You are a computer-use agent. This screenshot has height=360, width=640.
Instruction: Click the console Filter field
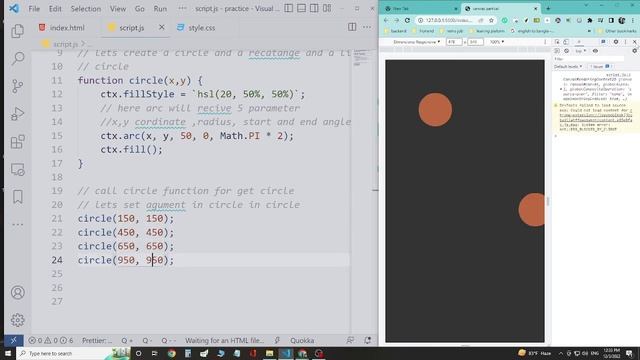(589, 59)
